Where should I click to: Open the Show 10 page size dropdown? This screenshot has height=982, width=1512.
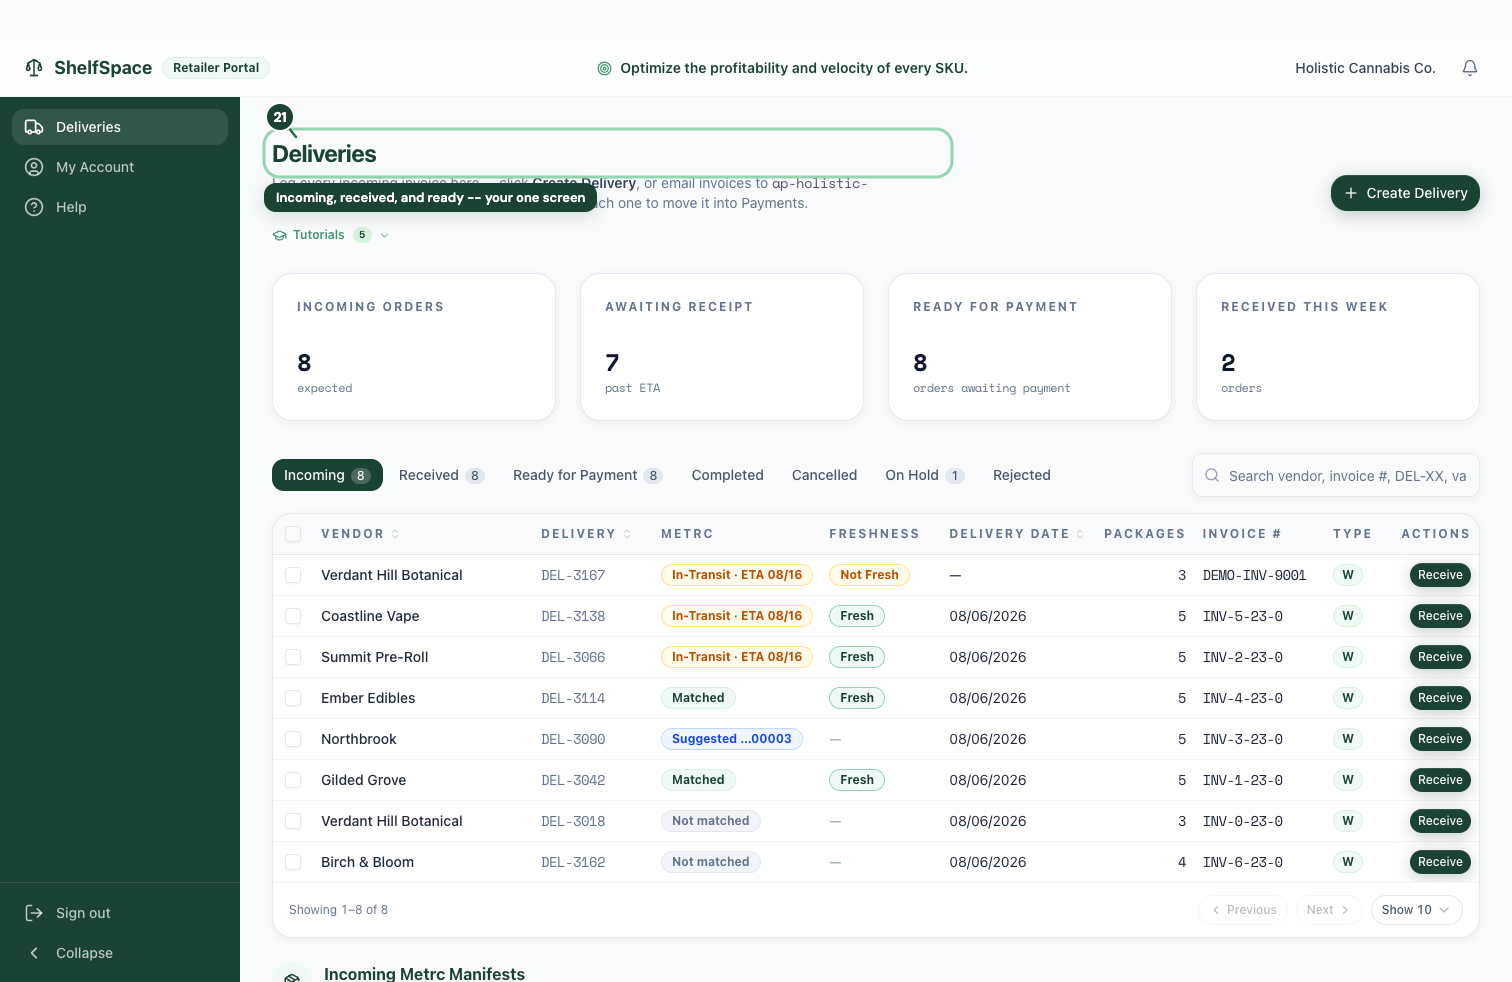[1416, 910]
